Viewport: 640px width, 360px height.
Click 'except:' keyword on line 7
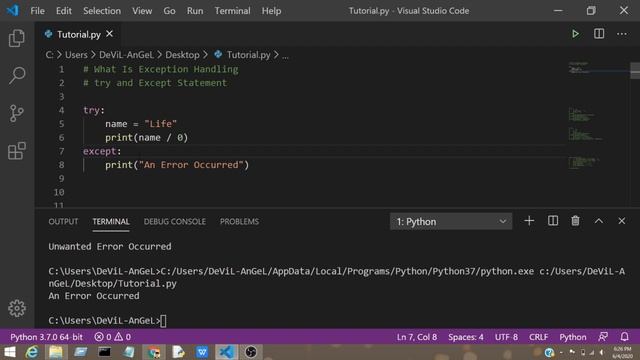tap(102, 151)
